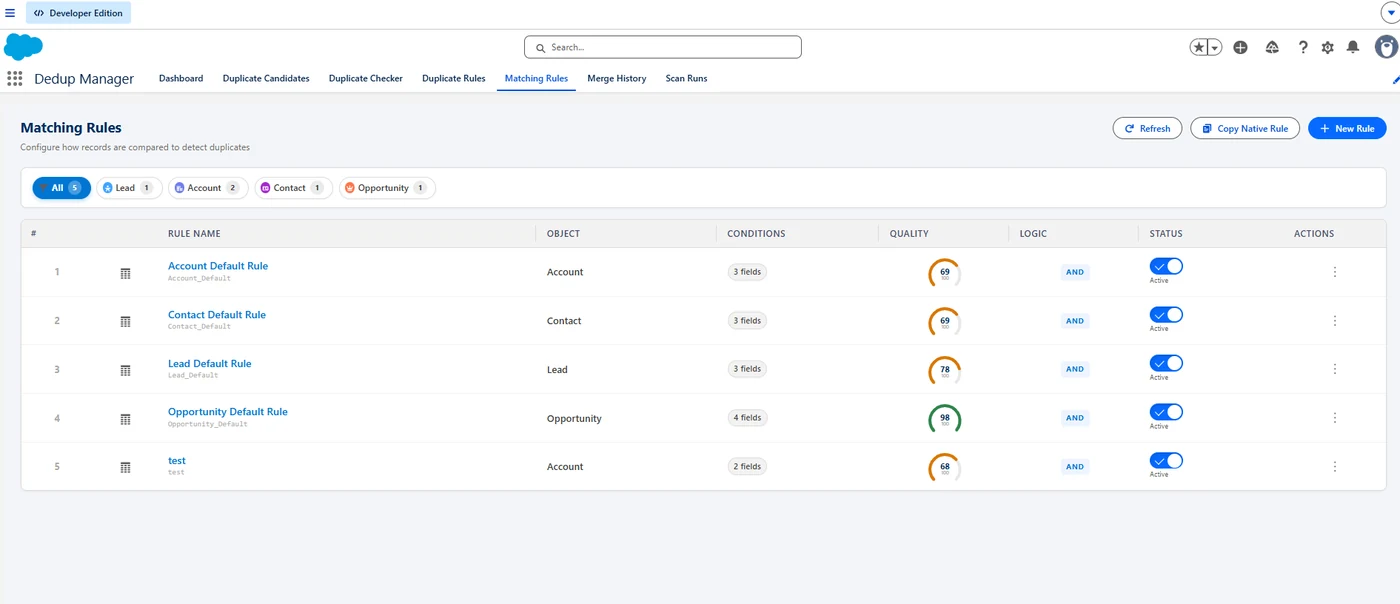Open the Setup gear menu
The height and width of the screenshot is (604, 1400).
pos(1328,47)
